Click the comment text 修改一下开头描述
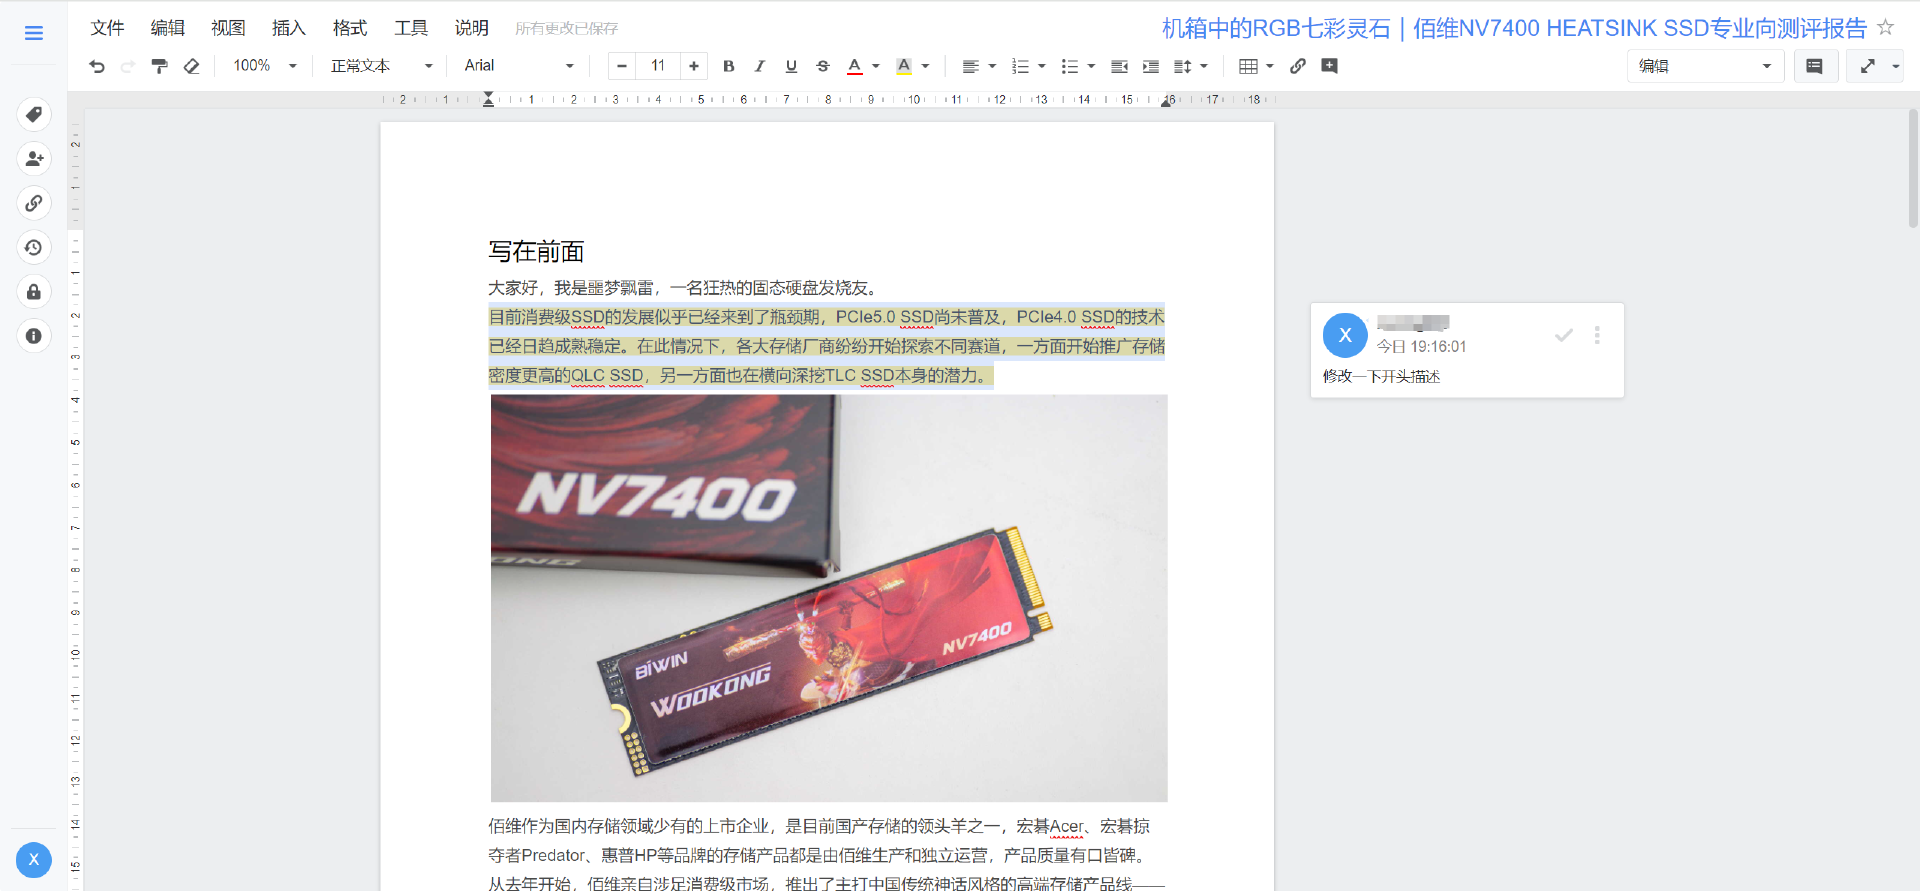Screen dimensions: 1920x891 tap(1381, 376)
